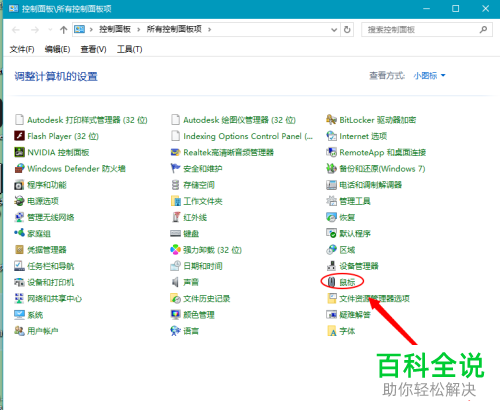The height and width of the screenshot is (410, 500).
Task: Open RemoteApp 和桌面连接 link
Action: click(x=383, y=152)
